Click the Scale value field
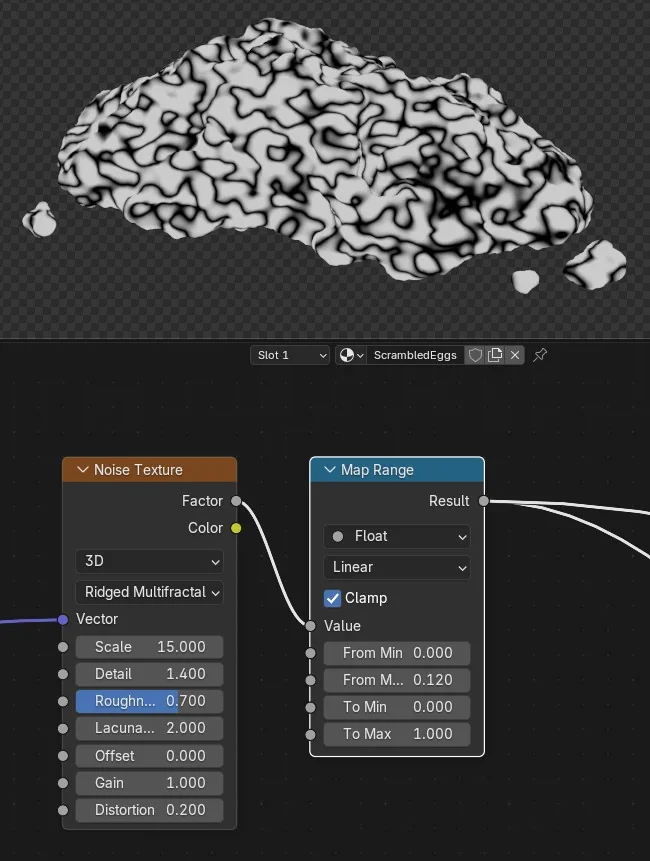650x861 pixels. coord(149,647)
